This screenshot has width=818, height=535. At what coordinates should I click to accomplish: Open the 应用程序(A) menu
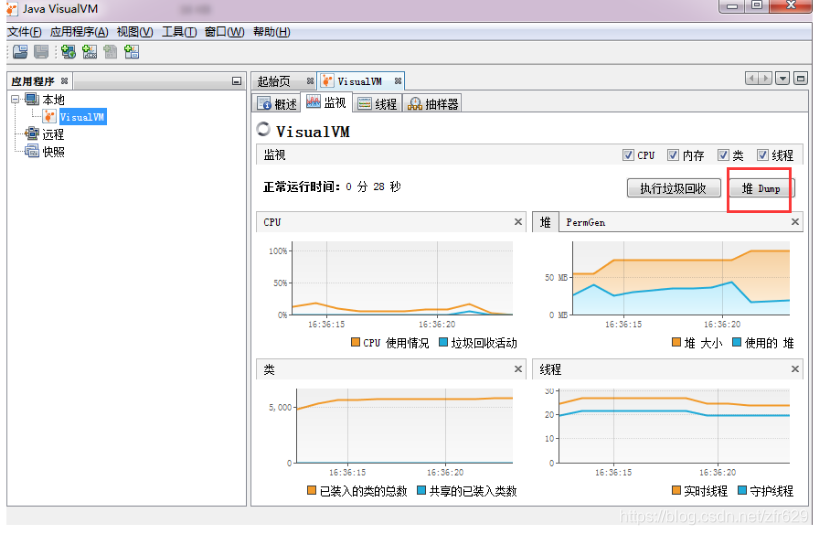pyautogui.click(x=79, y=32)
